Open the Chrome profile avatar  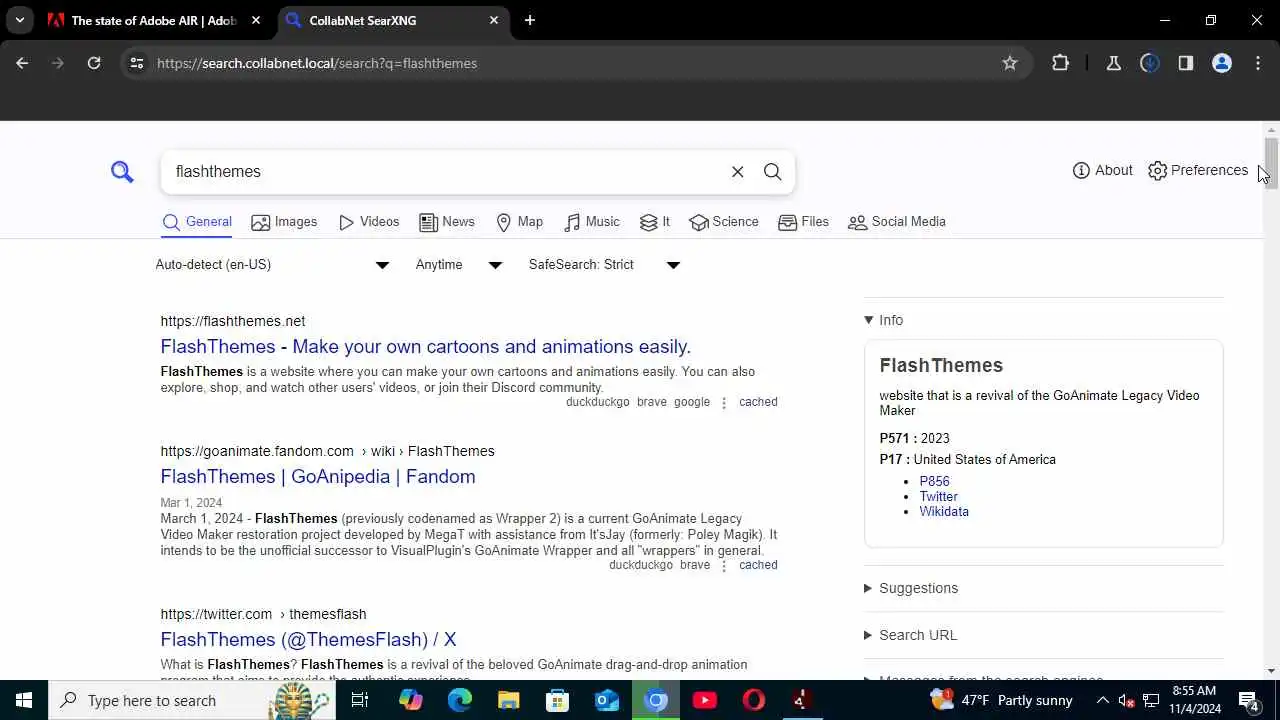click(1222, 63)
